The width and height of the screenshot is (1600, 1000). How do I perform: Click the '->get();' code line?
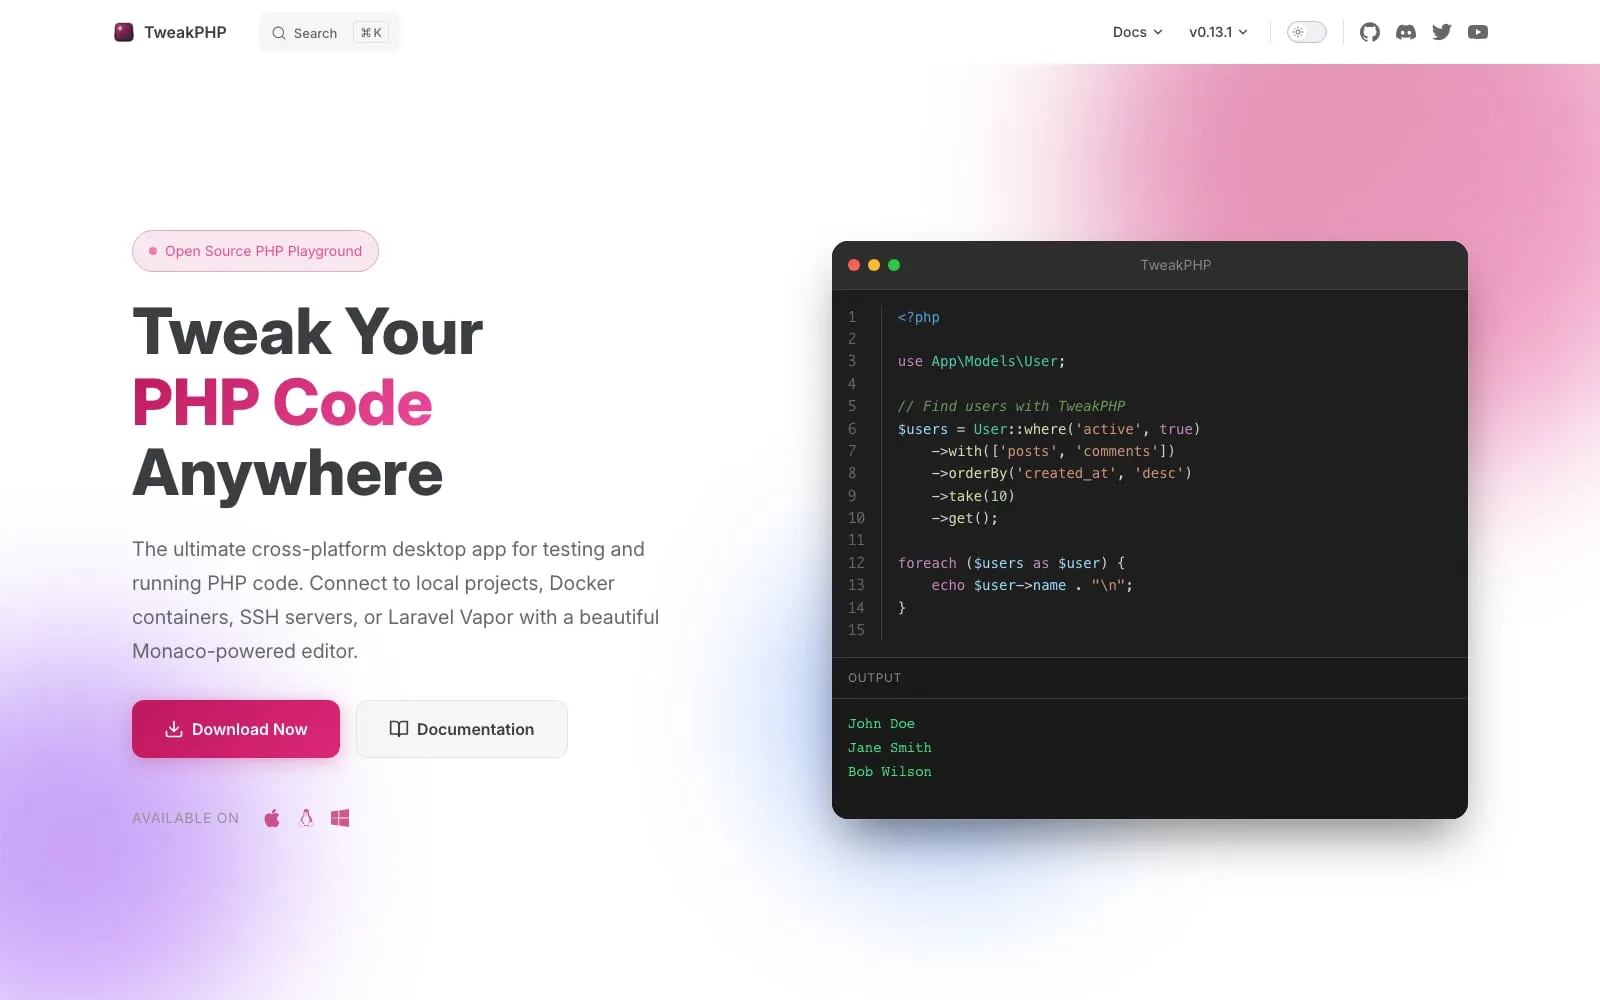coord(964,518)
